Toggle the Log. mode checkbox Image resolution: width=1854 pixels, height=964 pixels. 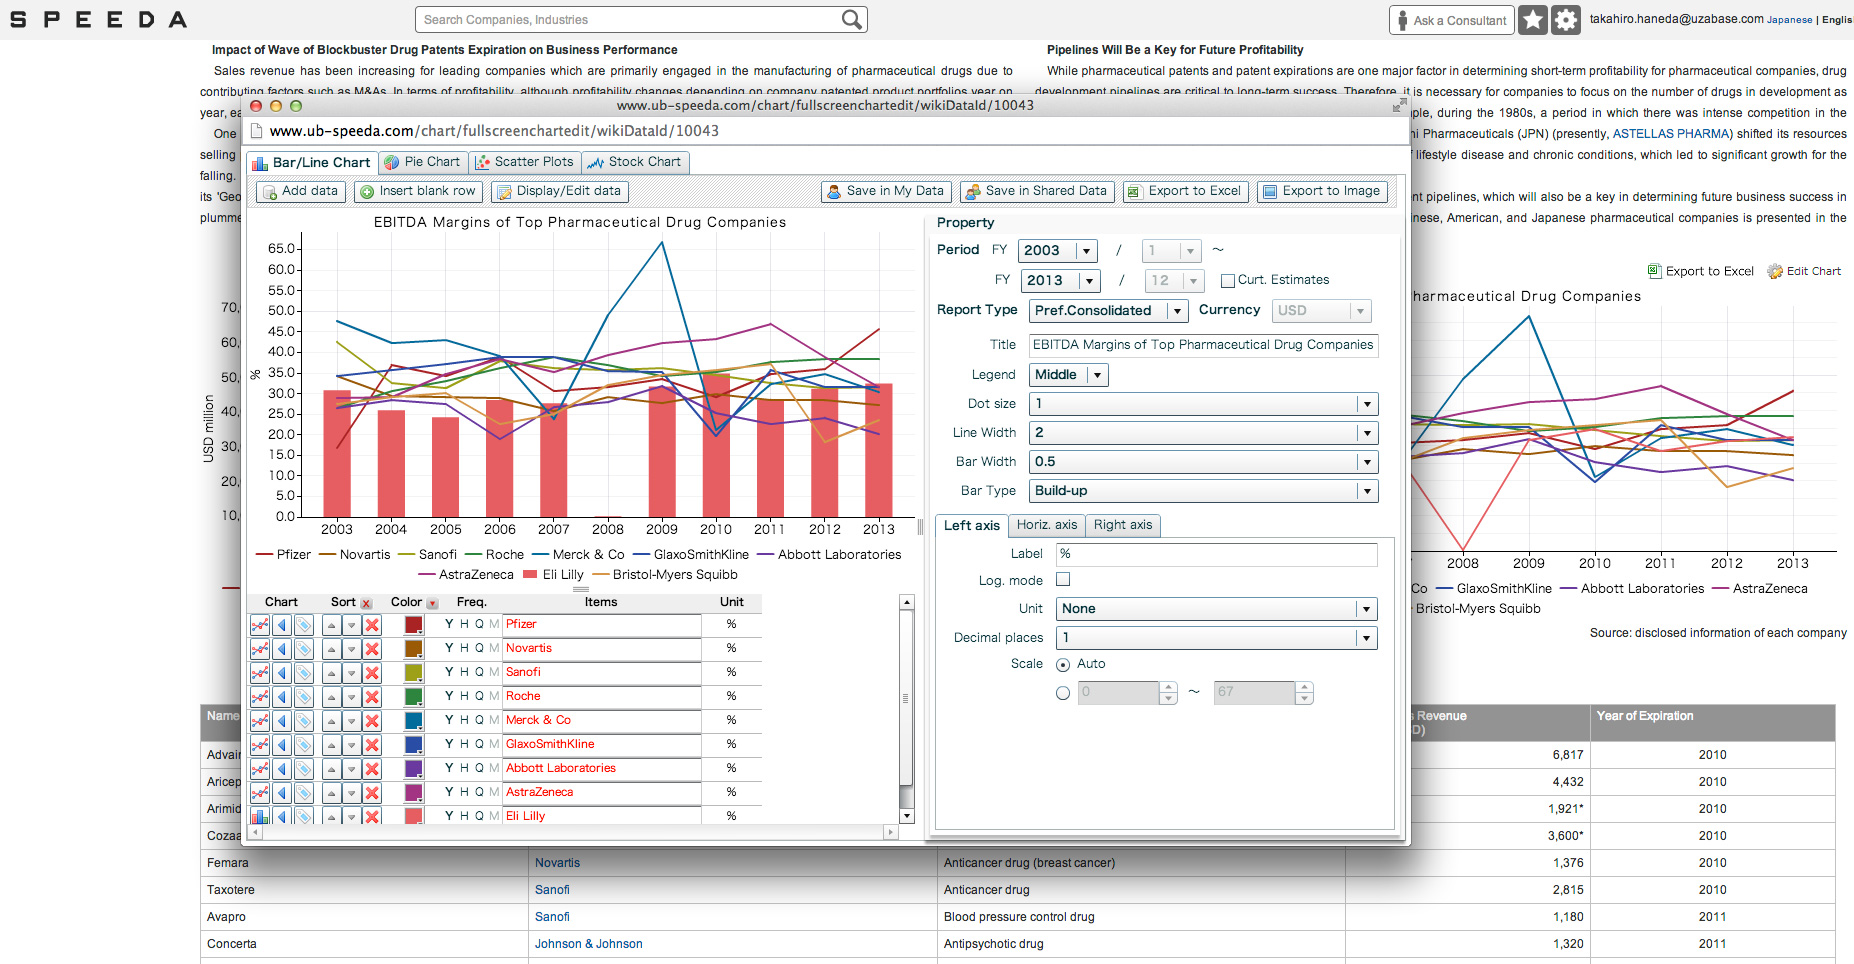[1063, 580]
